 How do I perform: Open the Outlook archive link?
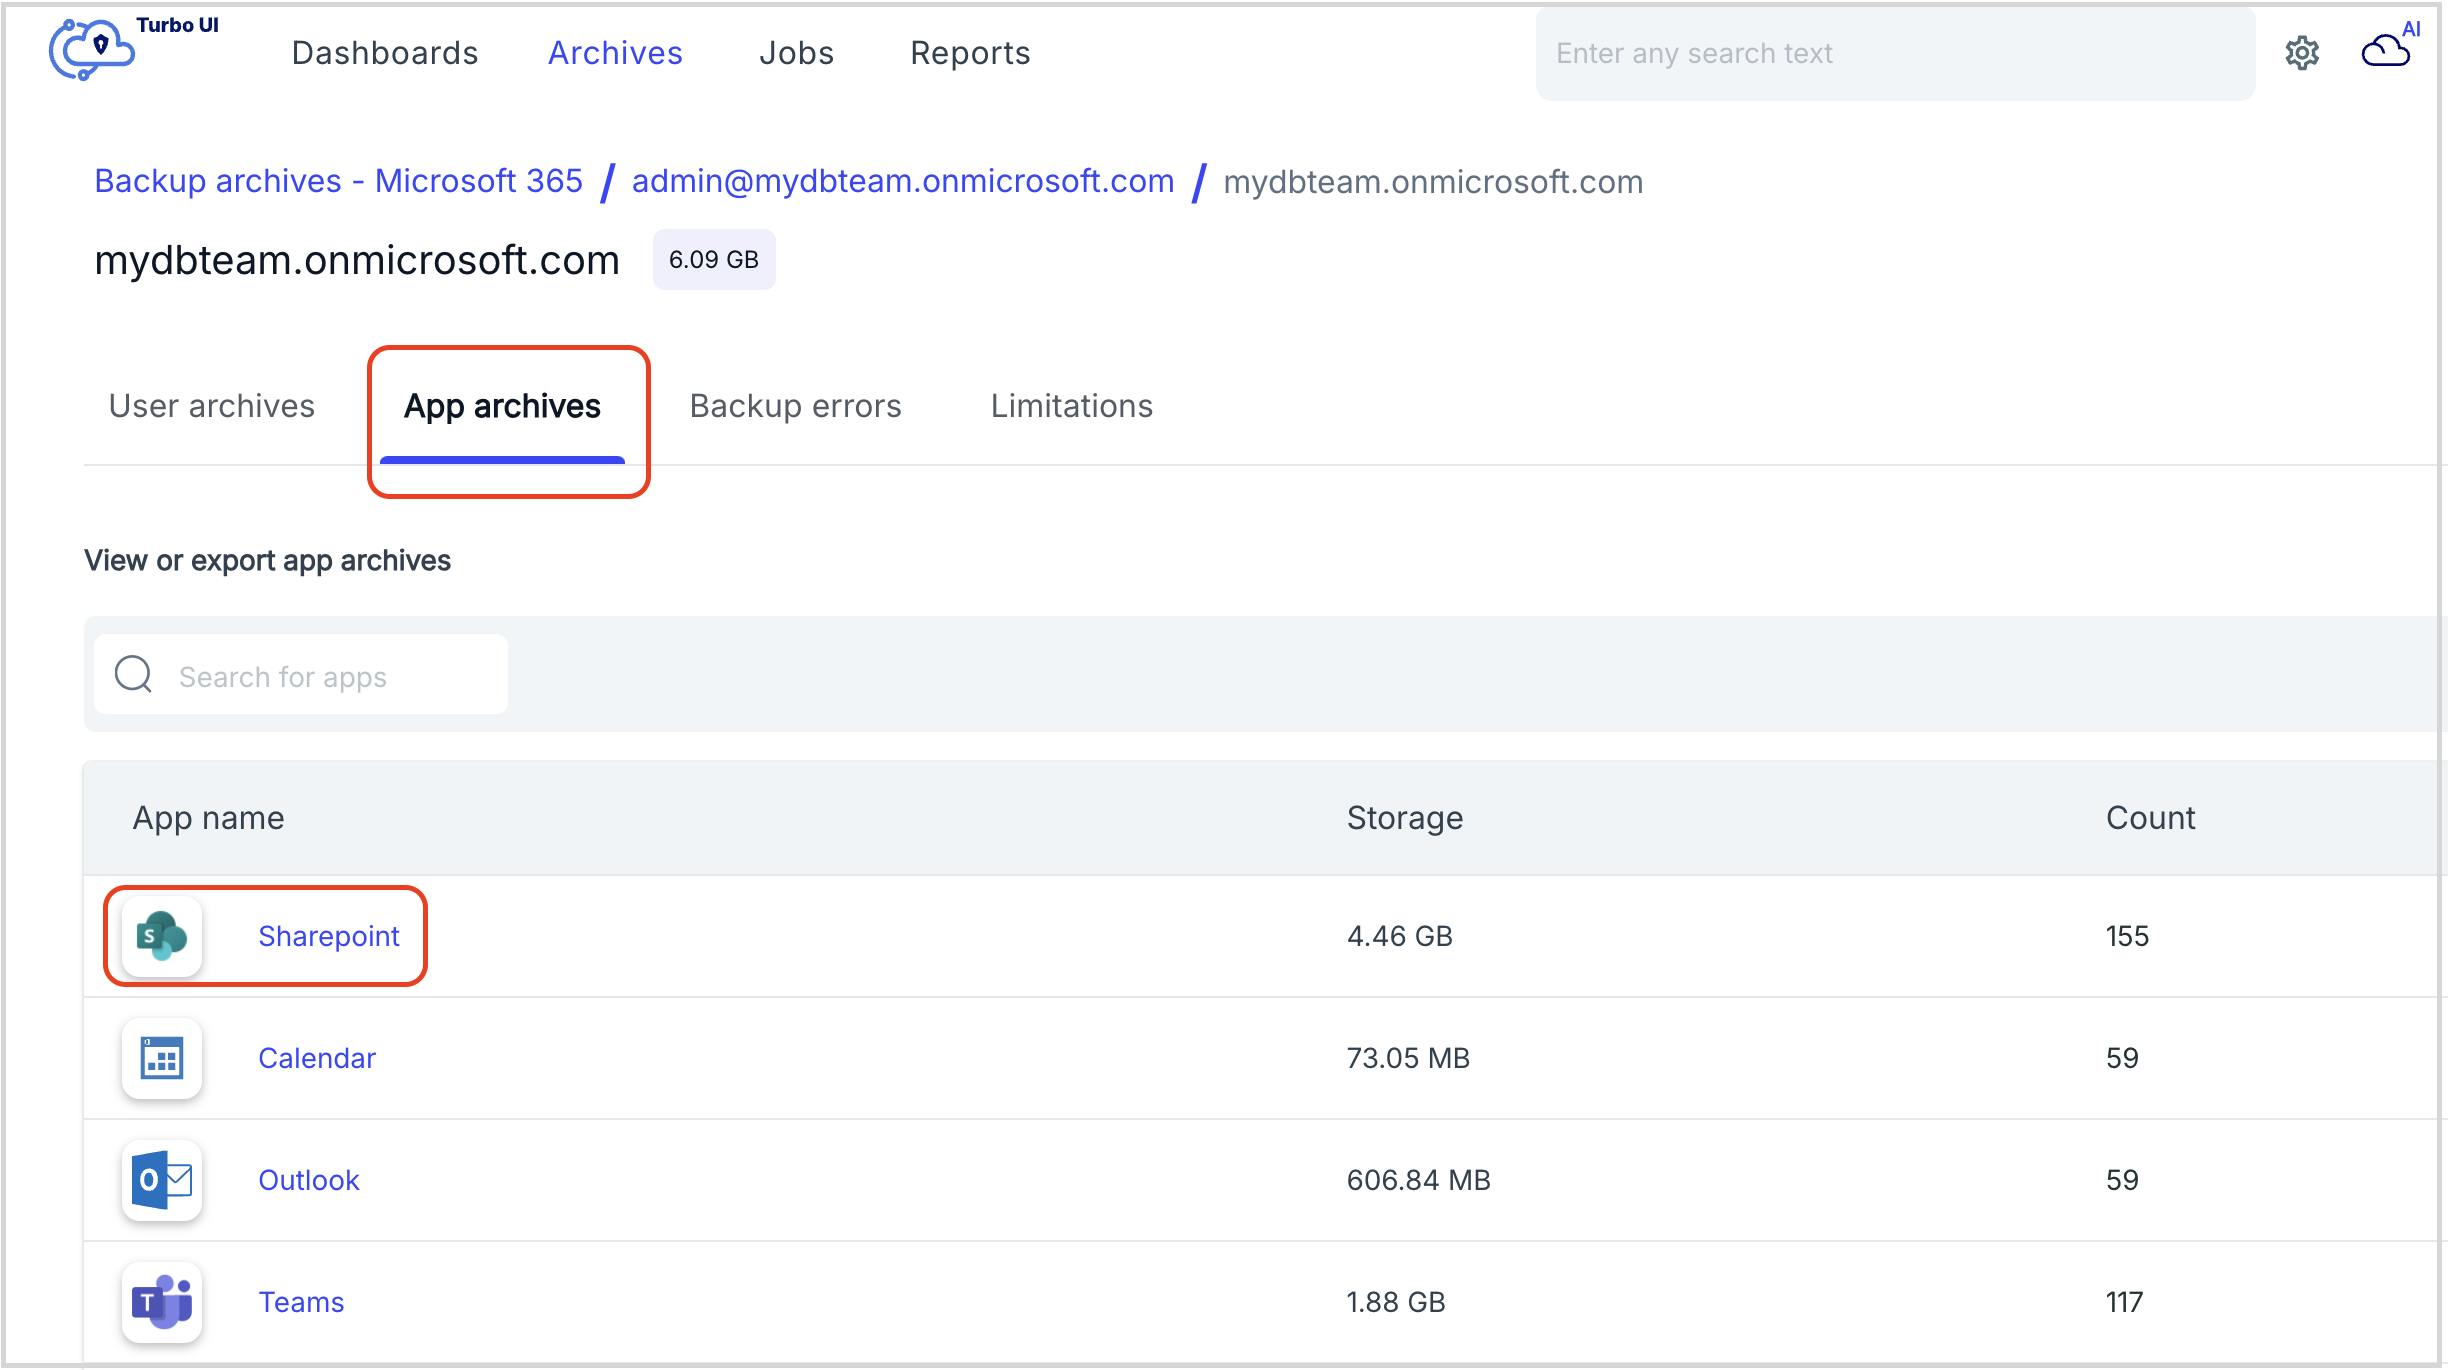(x=309, y=1180)
